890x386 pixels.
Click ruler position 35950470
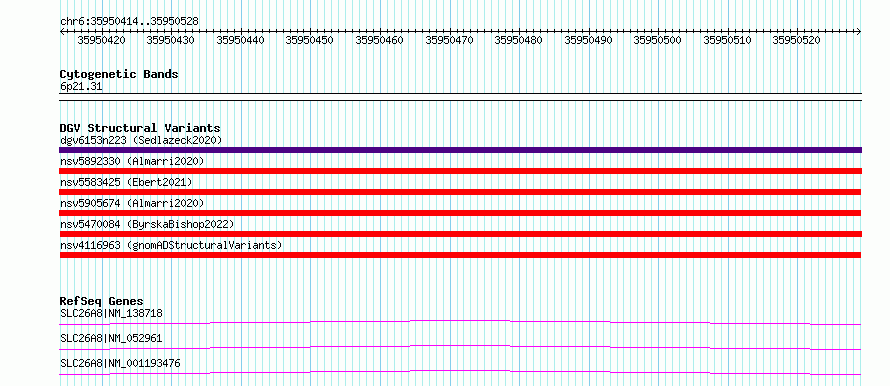449,40
